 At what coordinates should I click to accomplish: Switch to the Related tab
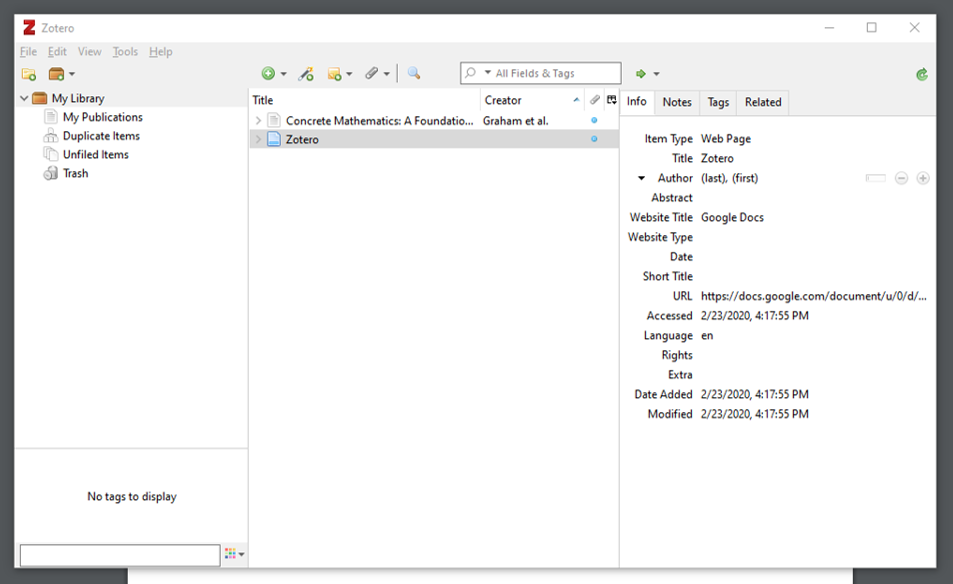pos(763,102)
